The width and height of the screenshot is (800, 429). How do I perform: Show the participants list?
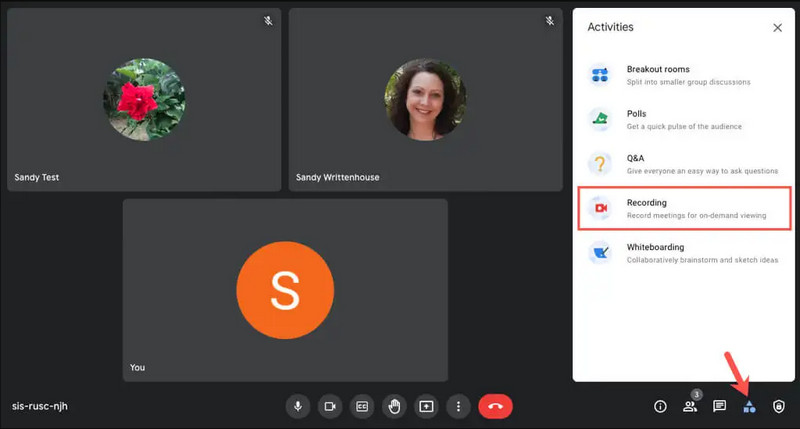(x=689, y=406)
